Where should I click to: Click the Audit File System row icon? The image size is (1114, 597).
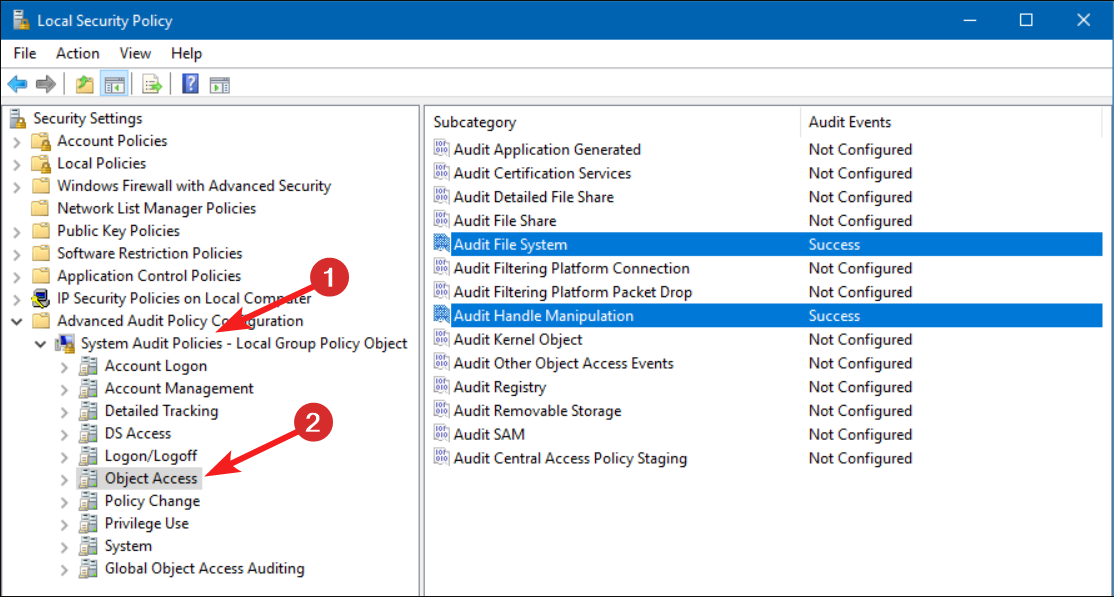441,244
